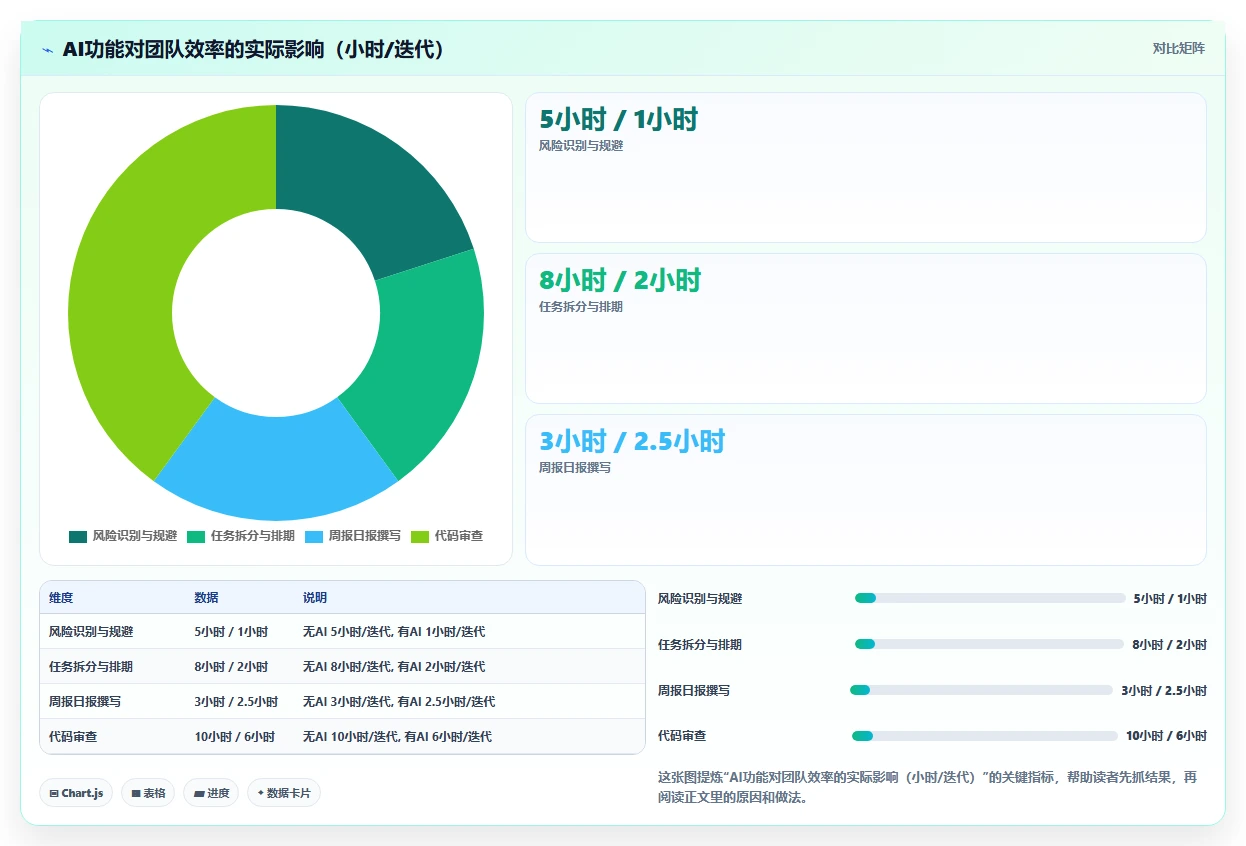
Task: Click table cell 周报日报撰写
Action: pos(85,702)
